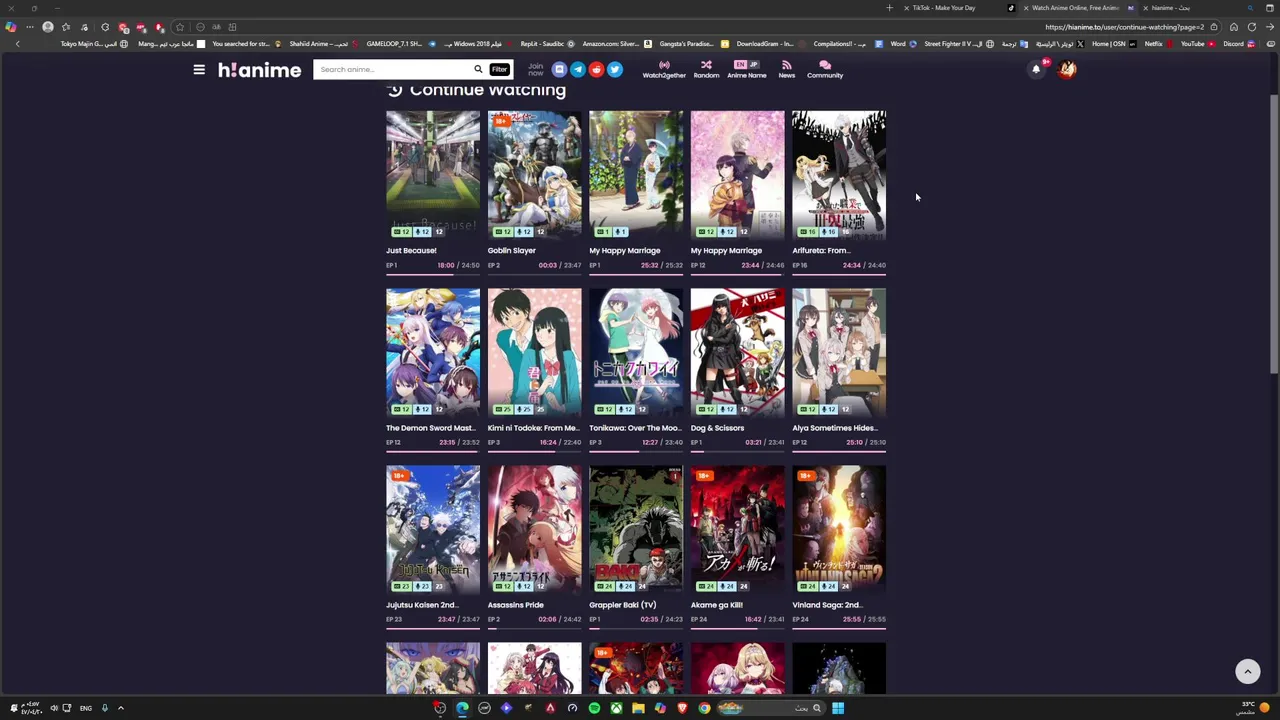Open the Discord join icon
The height and width of the screenshot is (720, 1280).
point(559,69)
